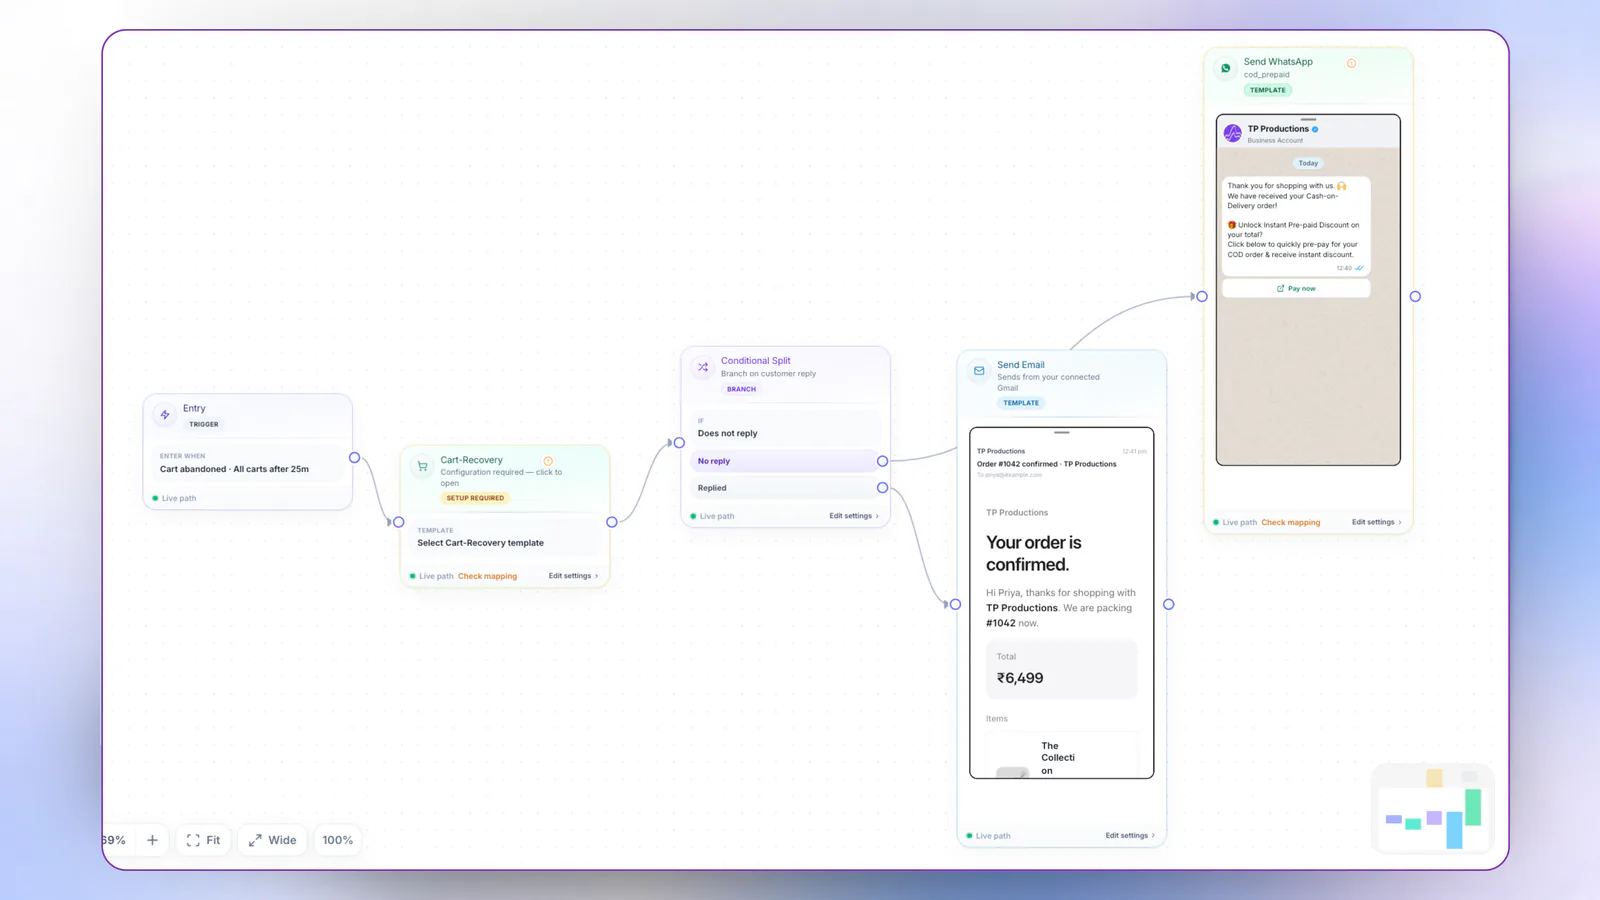The image size is (1600, 900).
Task: Click the Wide view button
Action: click(x=272, y=840)
